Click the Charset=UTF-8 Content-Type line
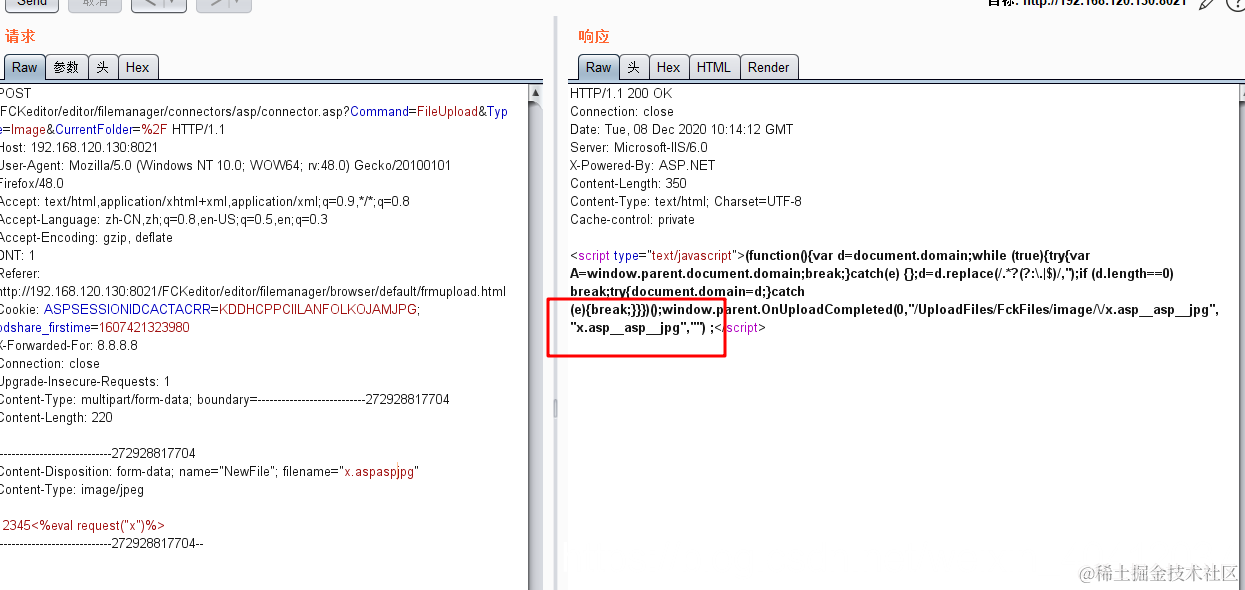Screen dimensions: 1245x590 (x=686, y=201)
